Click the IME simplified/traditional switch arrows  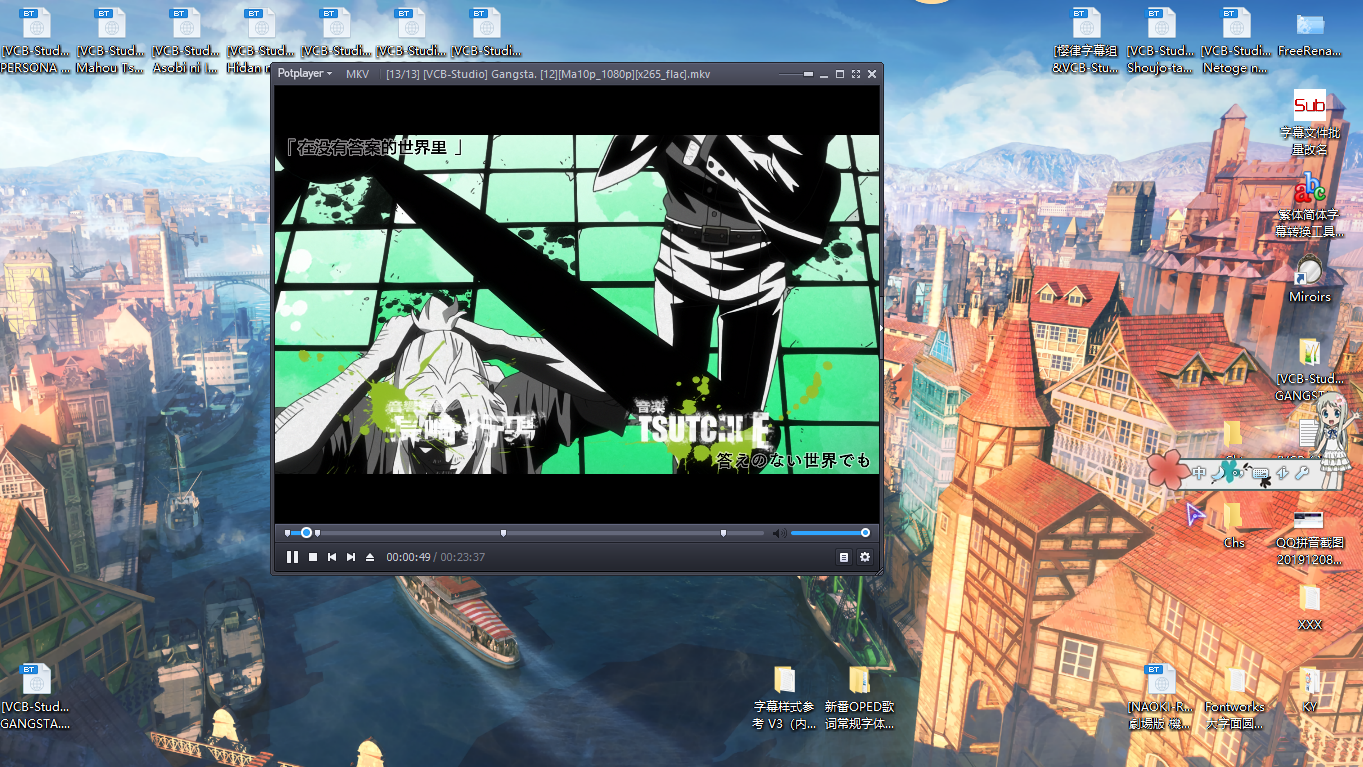point(1282,473)
